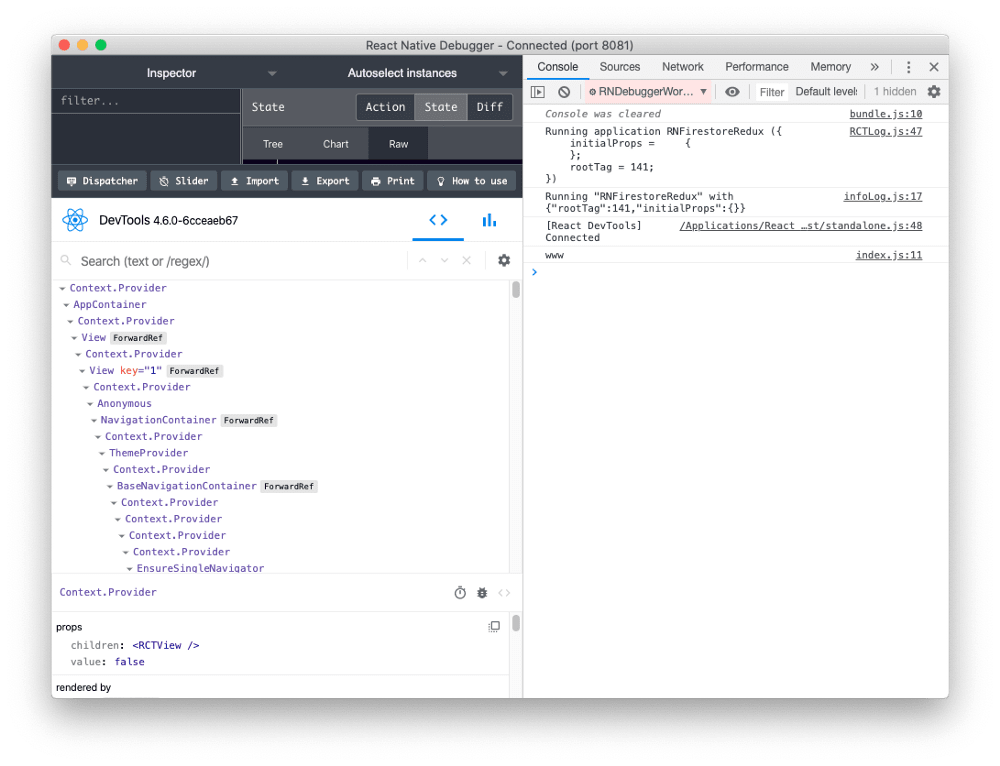Viewport: 1000px width, 766px height.
Task: Select the Diff view toggle
Action: 490,107
